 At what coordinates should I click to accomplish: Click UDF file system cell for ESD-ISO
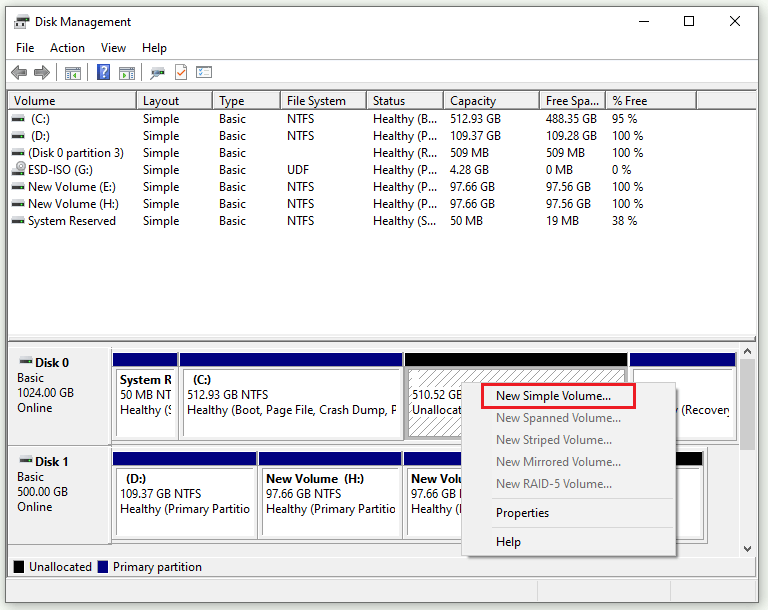(298, 170)
